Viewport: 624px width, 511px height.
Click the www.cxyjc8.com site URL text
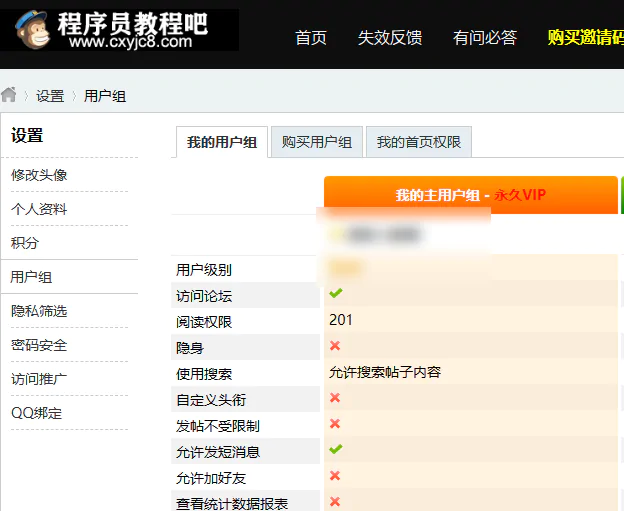131,41
